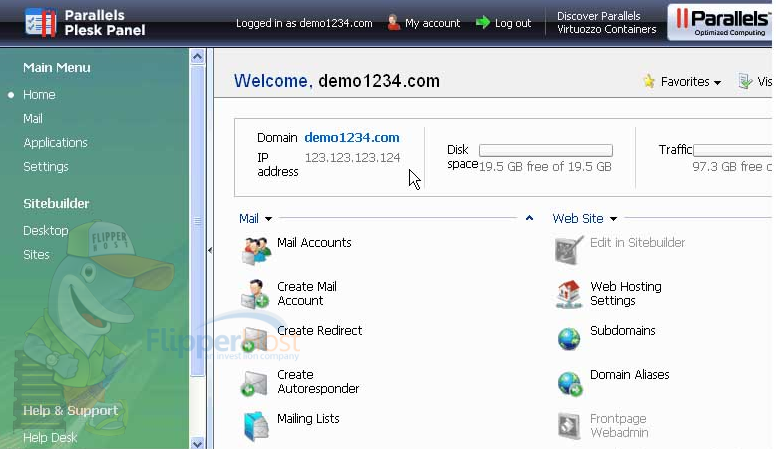Select Home in the Main Menu

[x=39, y=95]
